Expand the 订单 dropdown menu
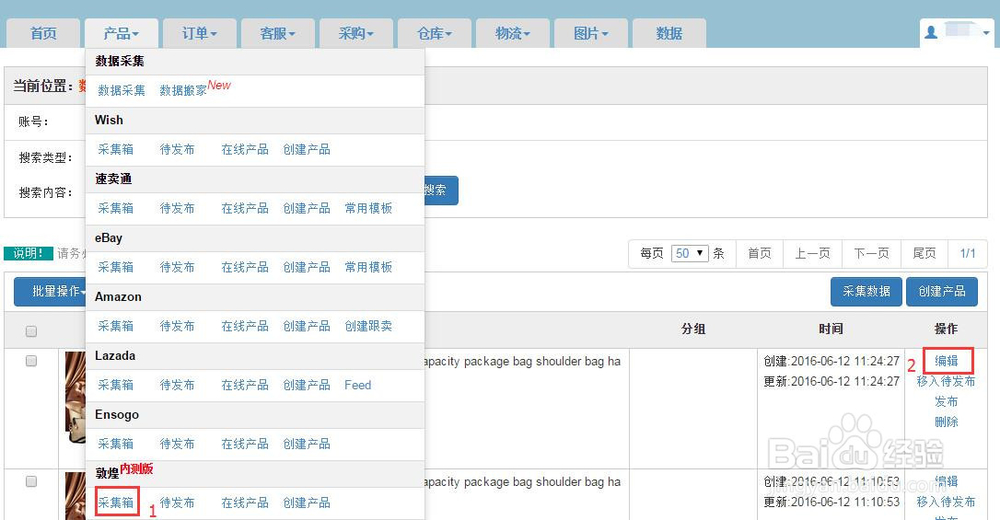The width and height of the screenshot is (1000, 520). tap(200, 33)
